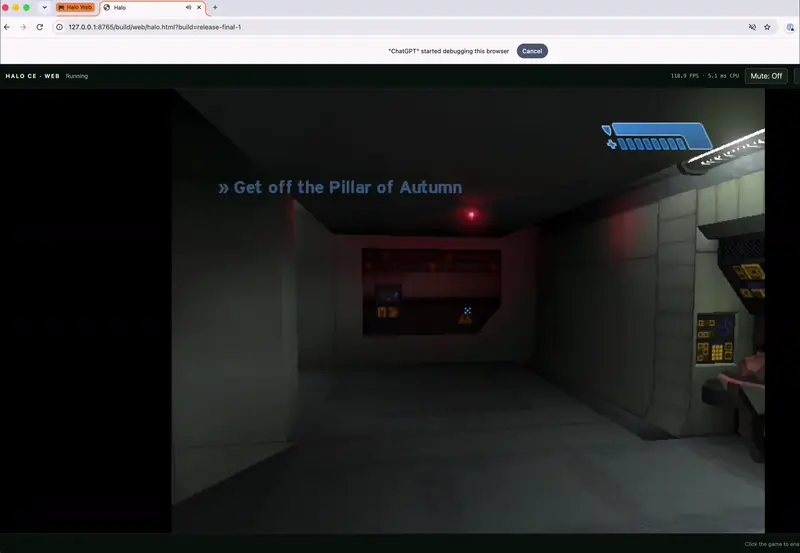
Task: Switch to the Halo Web tab group
Action: (x=76, y=8)
